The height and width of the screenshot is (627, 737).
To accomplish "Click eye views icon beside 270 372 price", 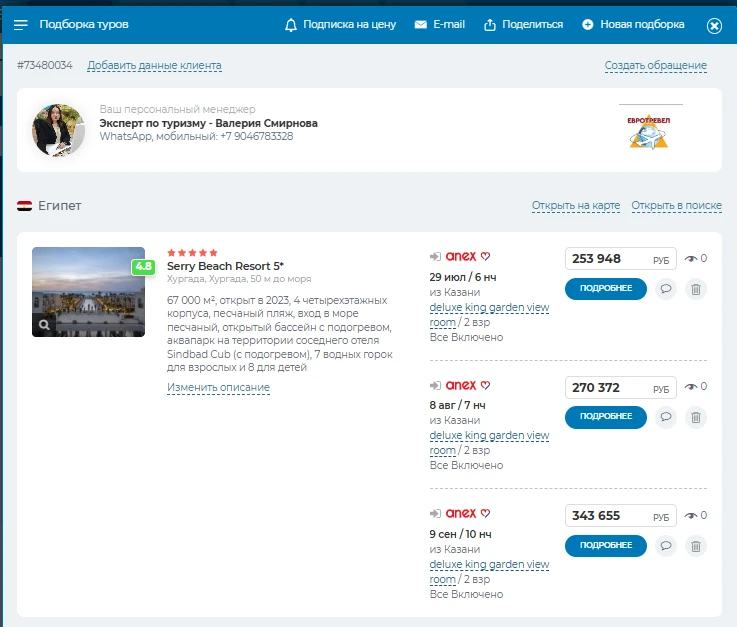I will tap(691, 387).
